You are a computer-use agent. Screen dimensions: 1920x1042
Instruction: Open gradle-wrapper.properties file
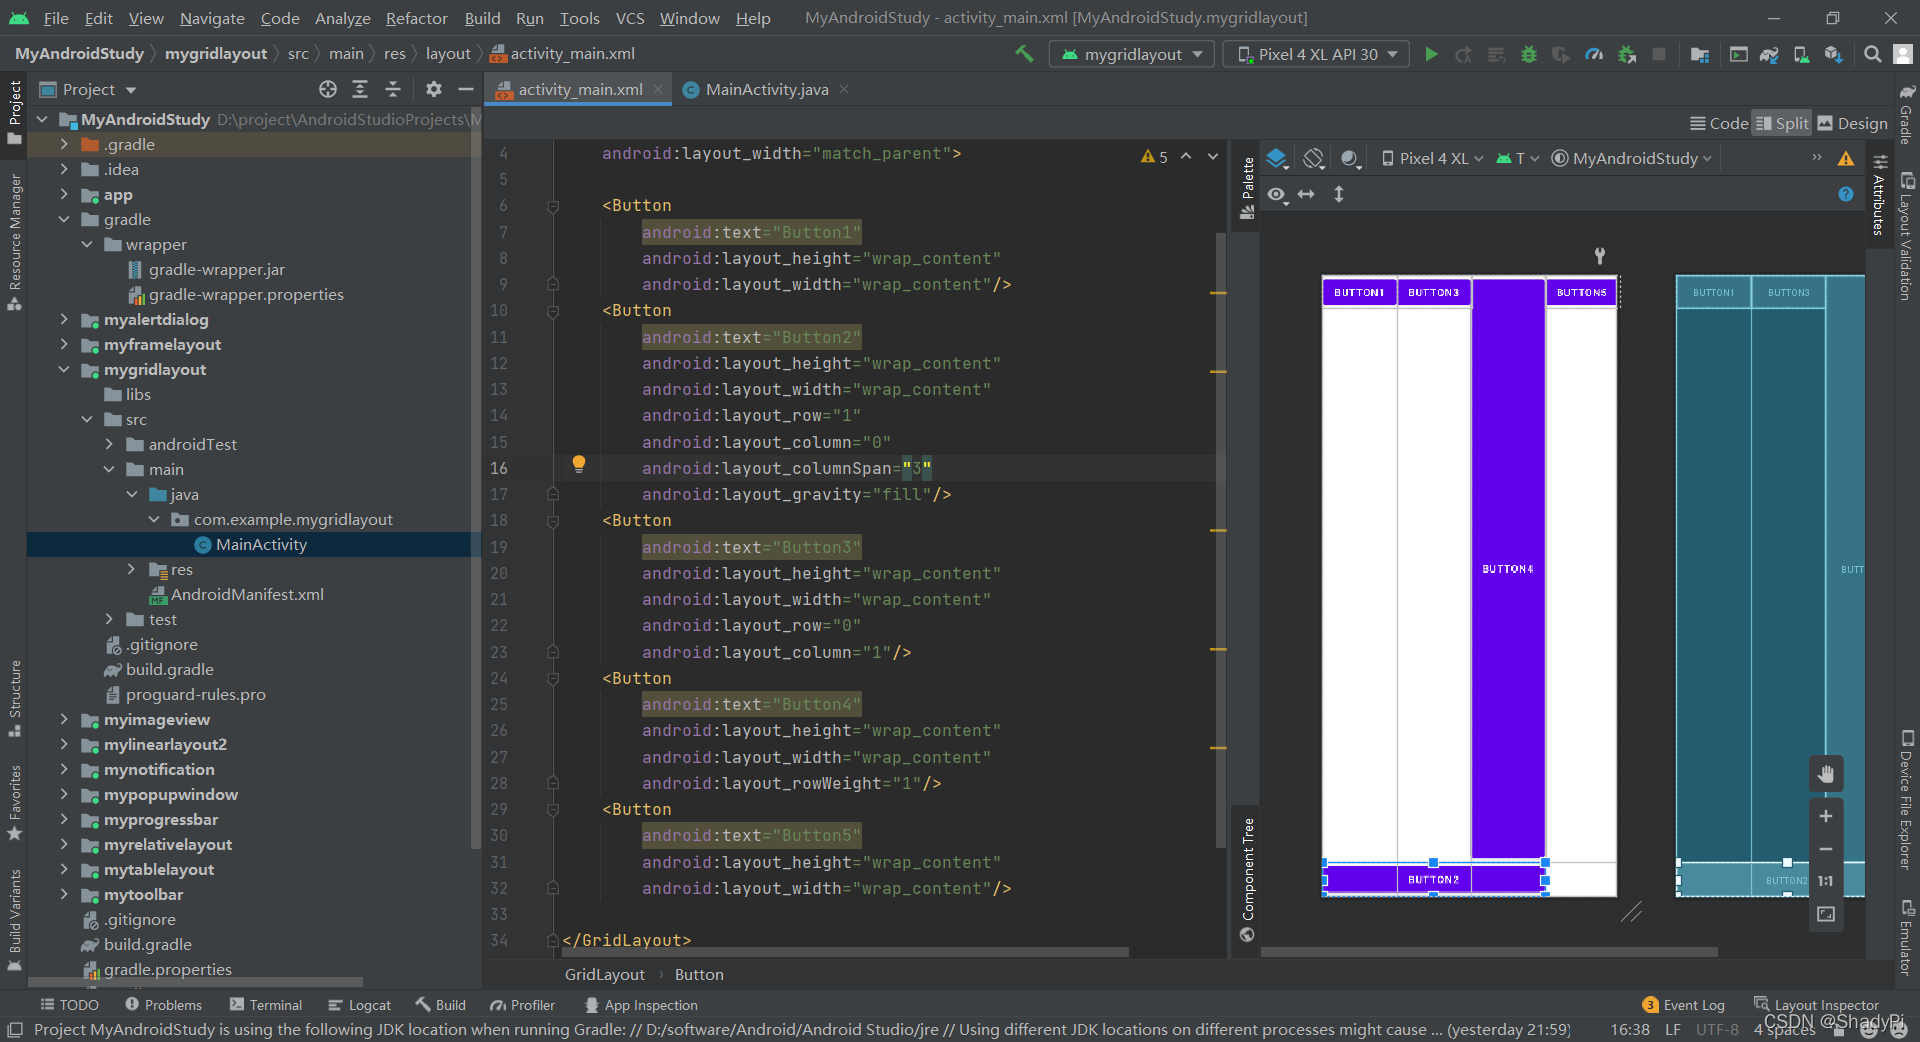[x=235, y=294]
